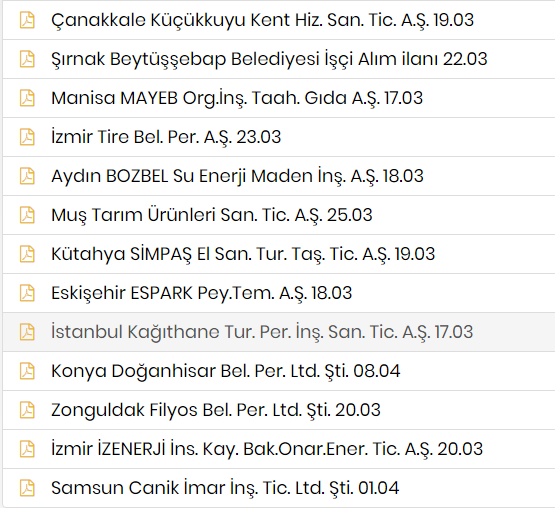Image resolution: width=555 pixels, height=508 pixels.
Task: Click PDF icon beside Çanakkale Küçükkuyu entry
Action: point(27,20)
